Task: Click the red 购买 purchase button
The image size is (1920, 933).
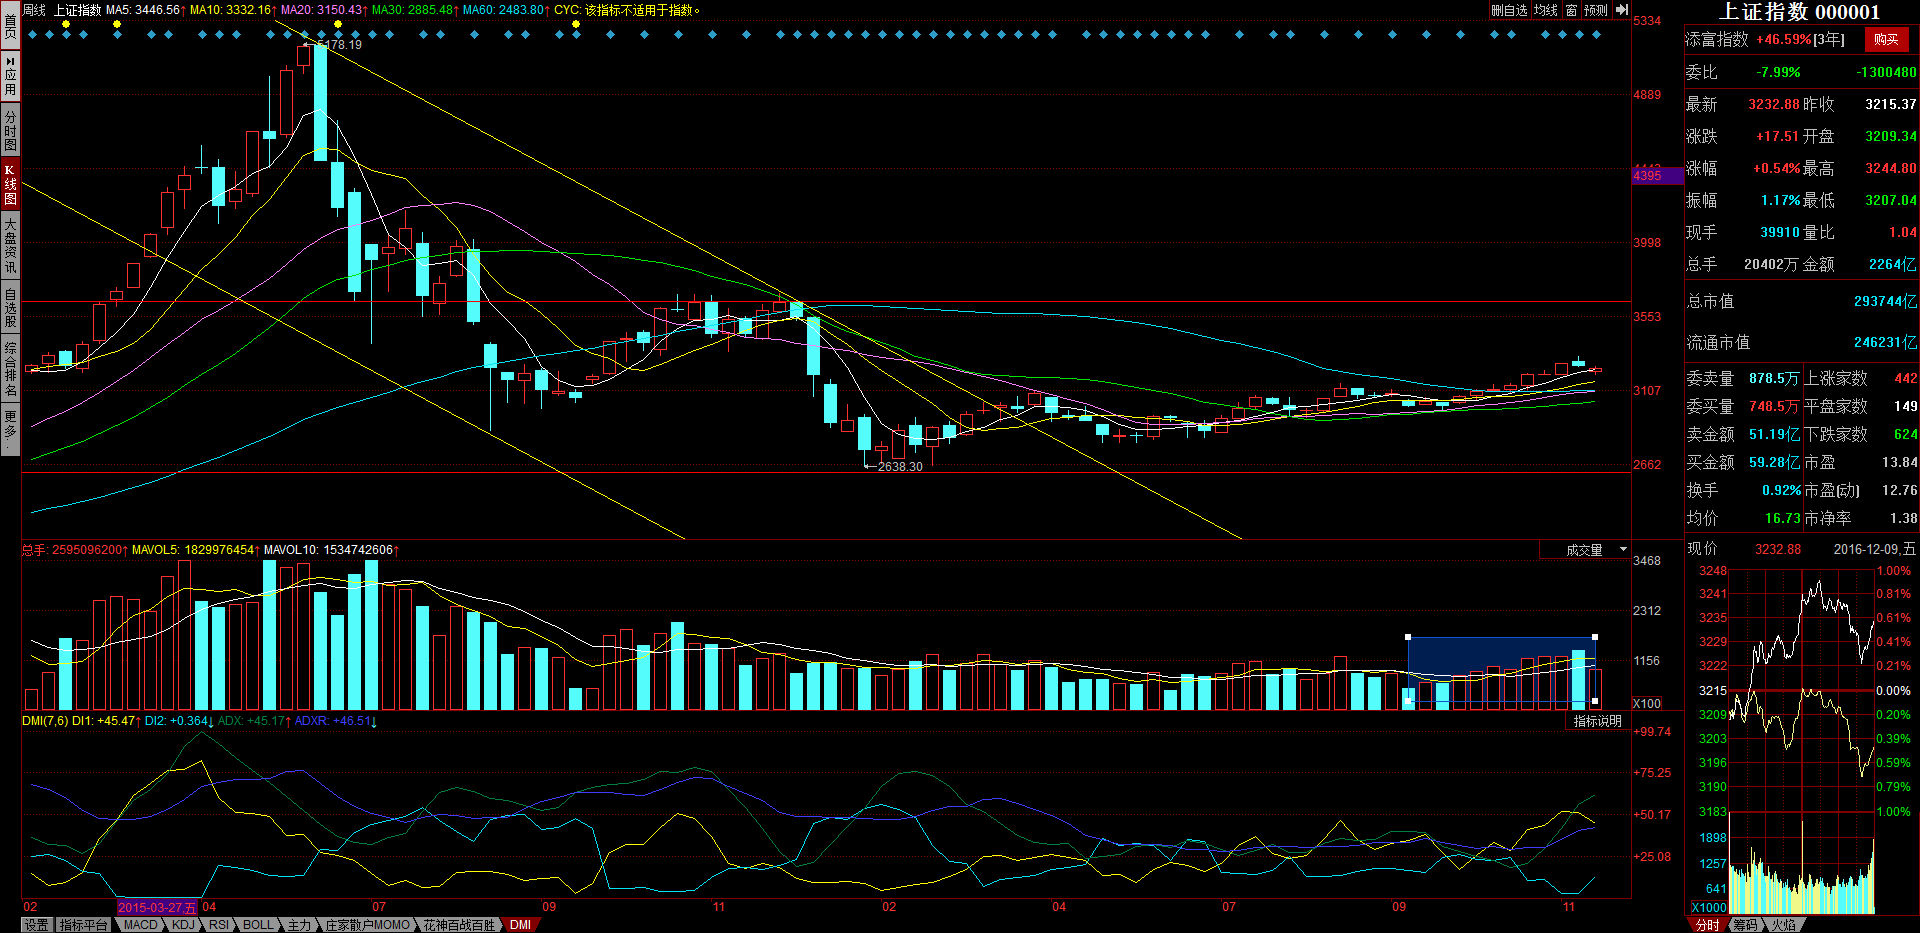Action: [1886, 39]
